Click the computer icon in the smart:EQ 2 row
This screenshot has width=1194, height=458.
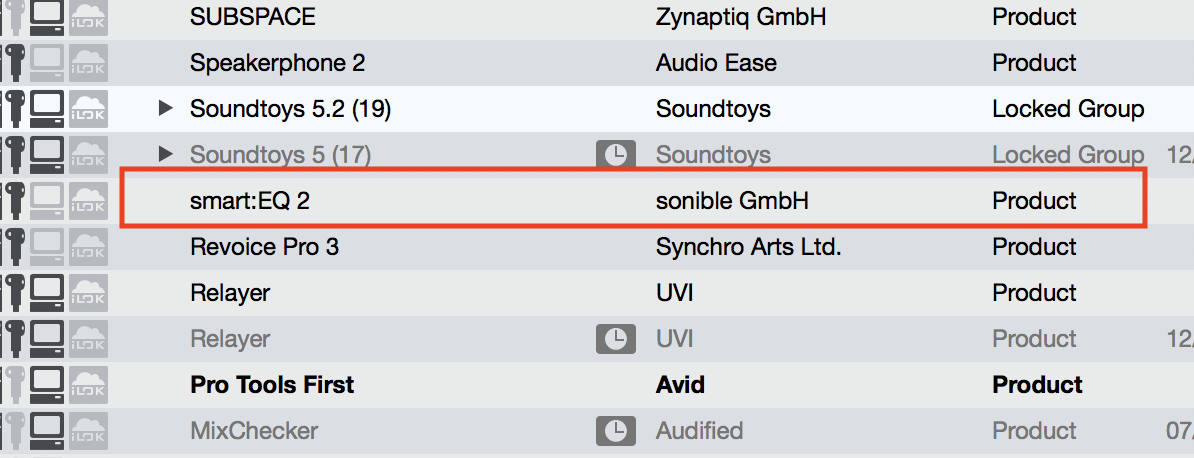[47, 201]
